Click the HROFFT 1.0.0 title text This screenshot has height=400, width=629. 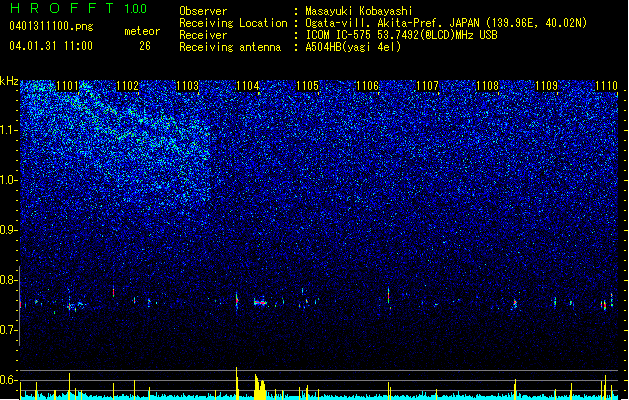78,8
